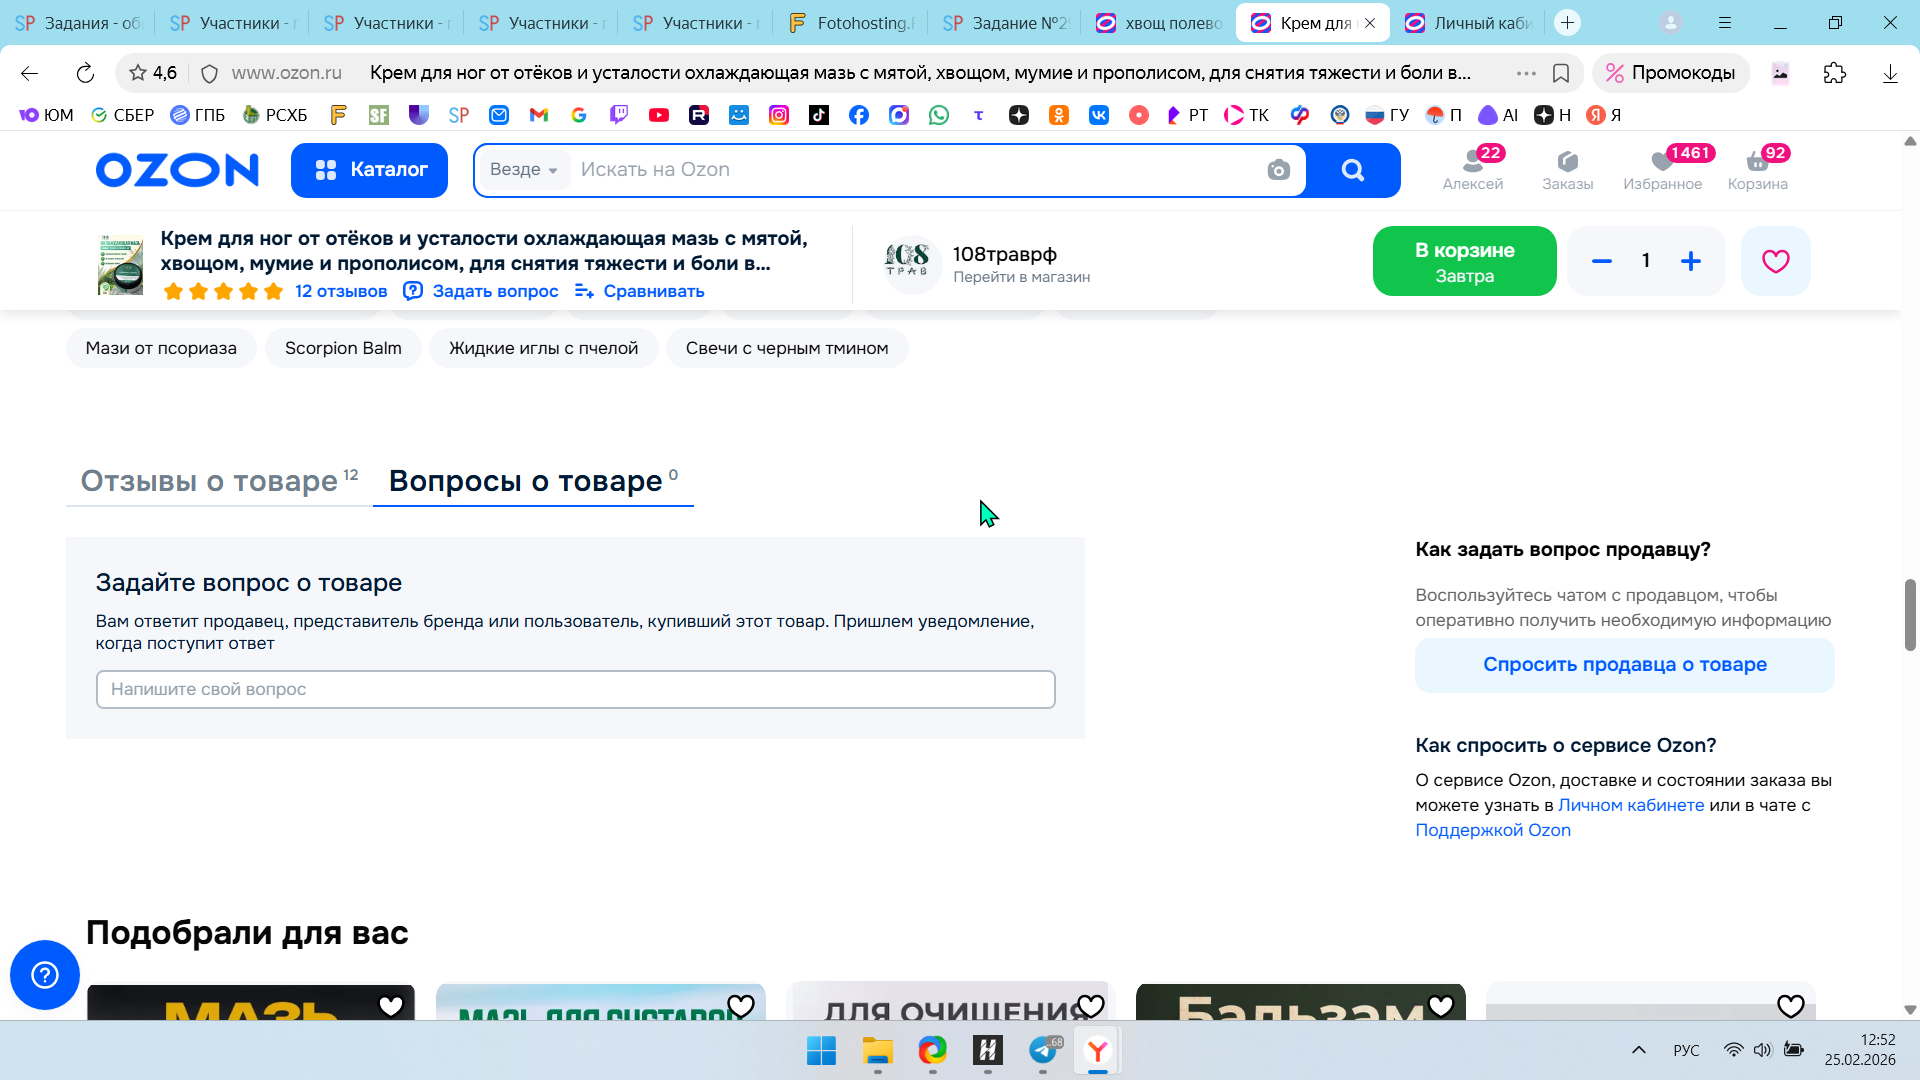This screenshot has width=1920, height=1080.
Task: Click the camera image search icon
Action: [x=1278, y=170]
